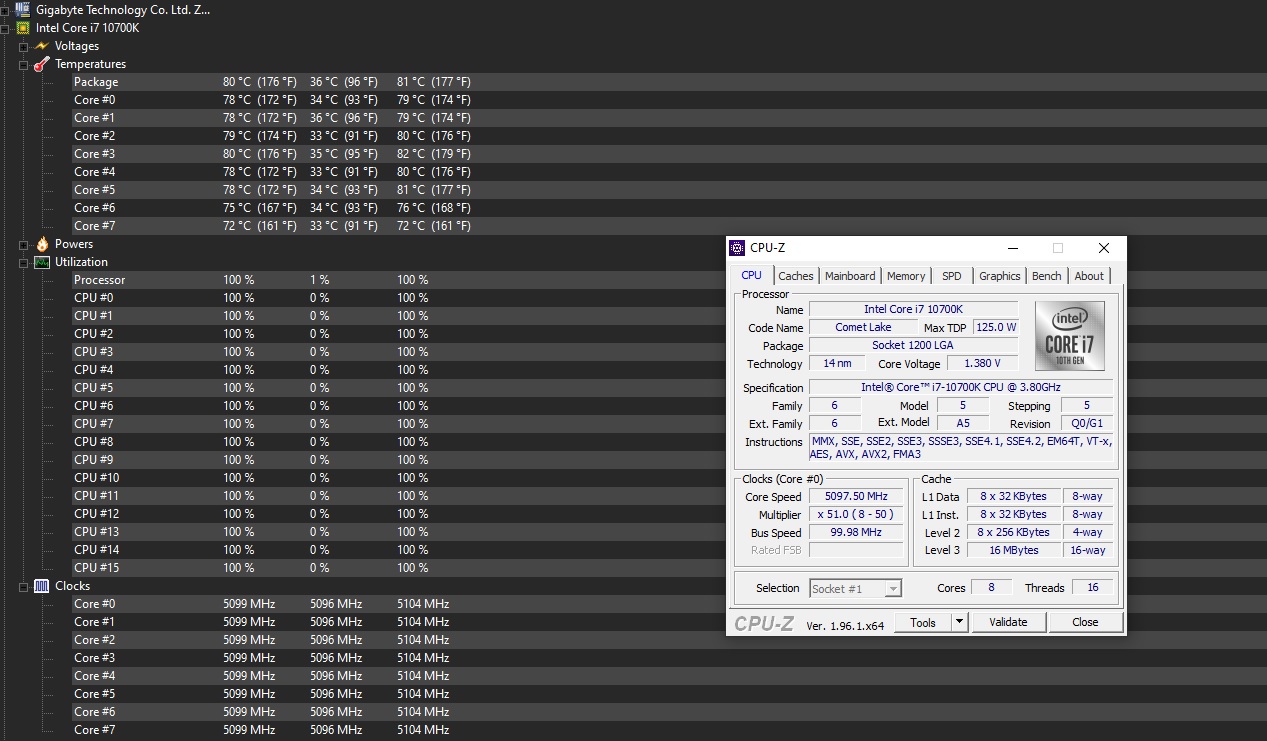Click the Package max temperature 81 °C

(x=433, y=82)
